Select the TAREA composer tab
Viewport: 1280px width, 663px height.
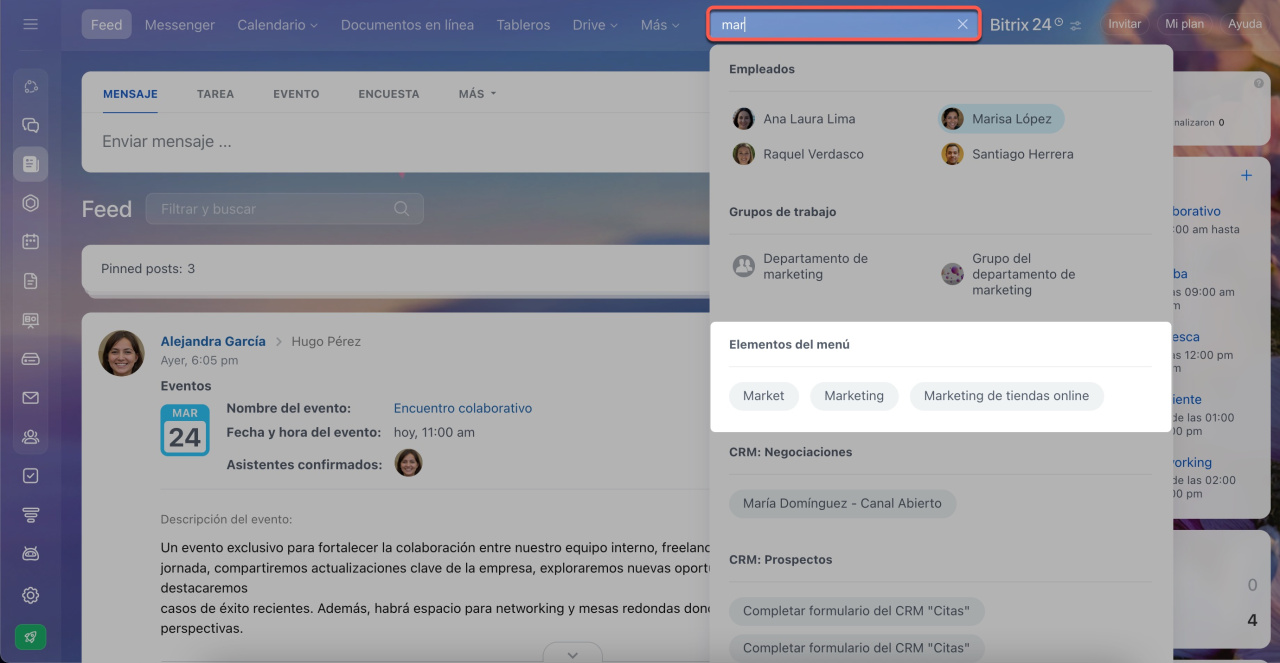(215, 94)
